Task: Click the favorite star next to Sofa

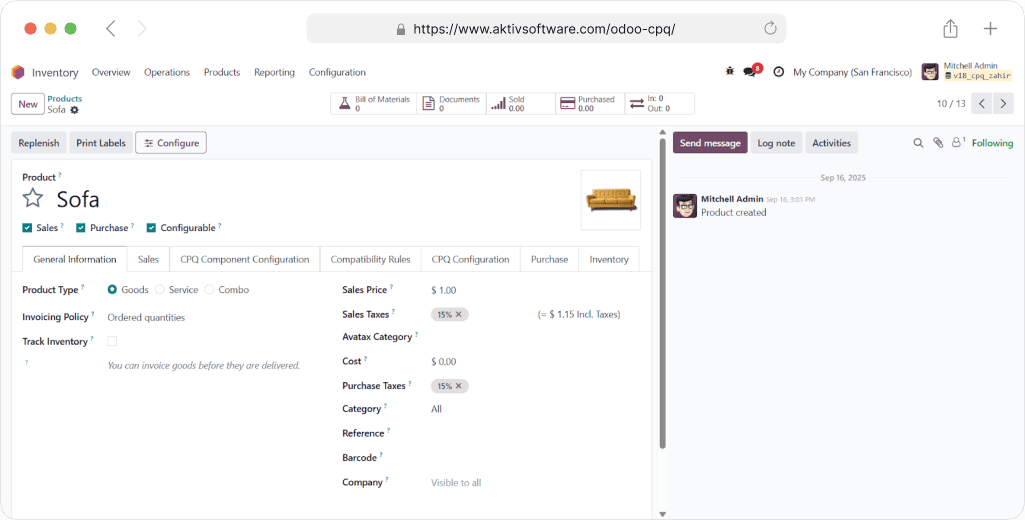Action: click(x=33, y=198)
